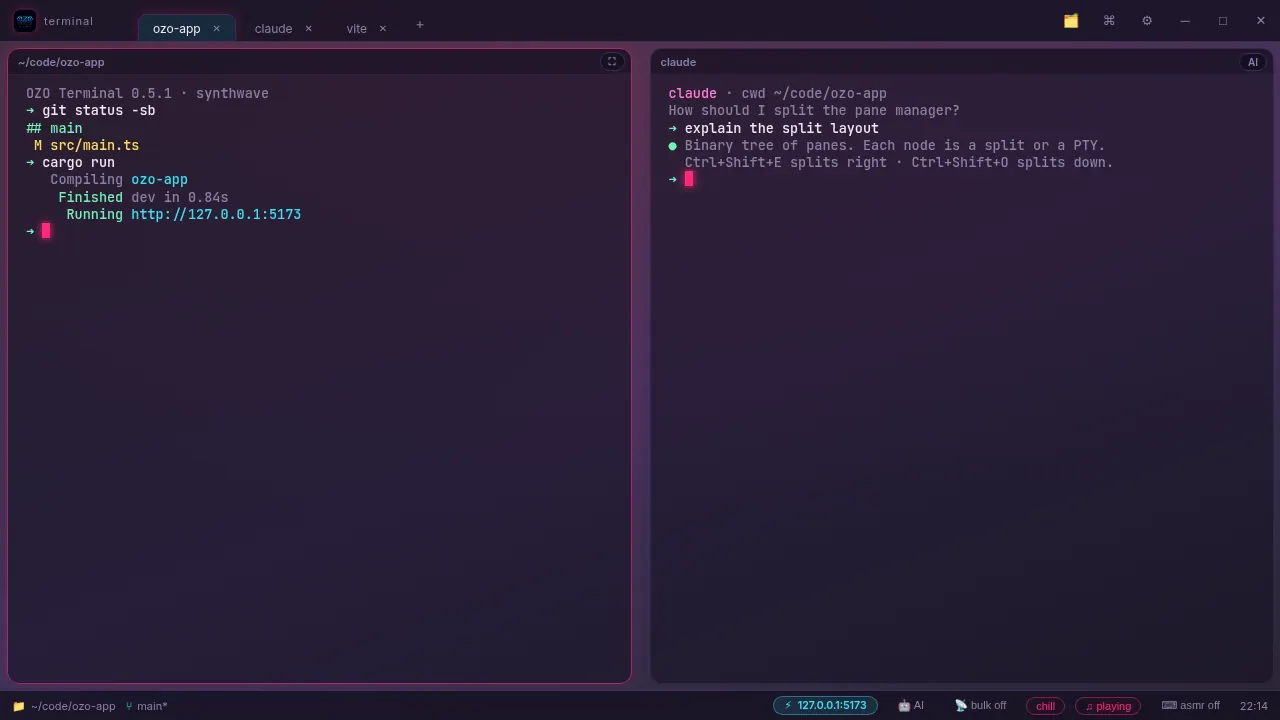The width and height of the screenshot is (1280, 720).
Task: Close the claude tab
Action: pos(308,29)
